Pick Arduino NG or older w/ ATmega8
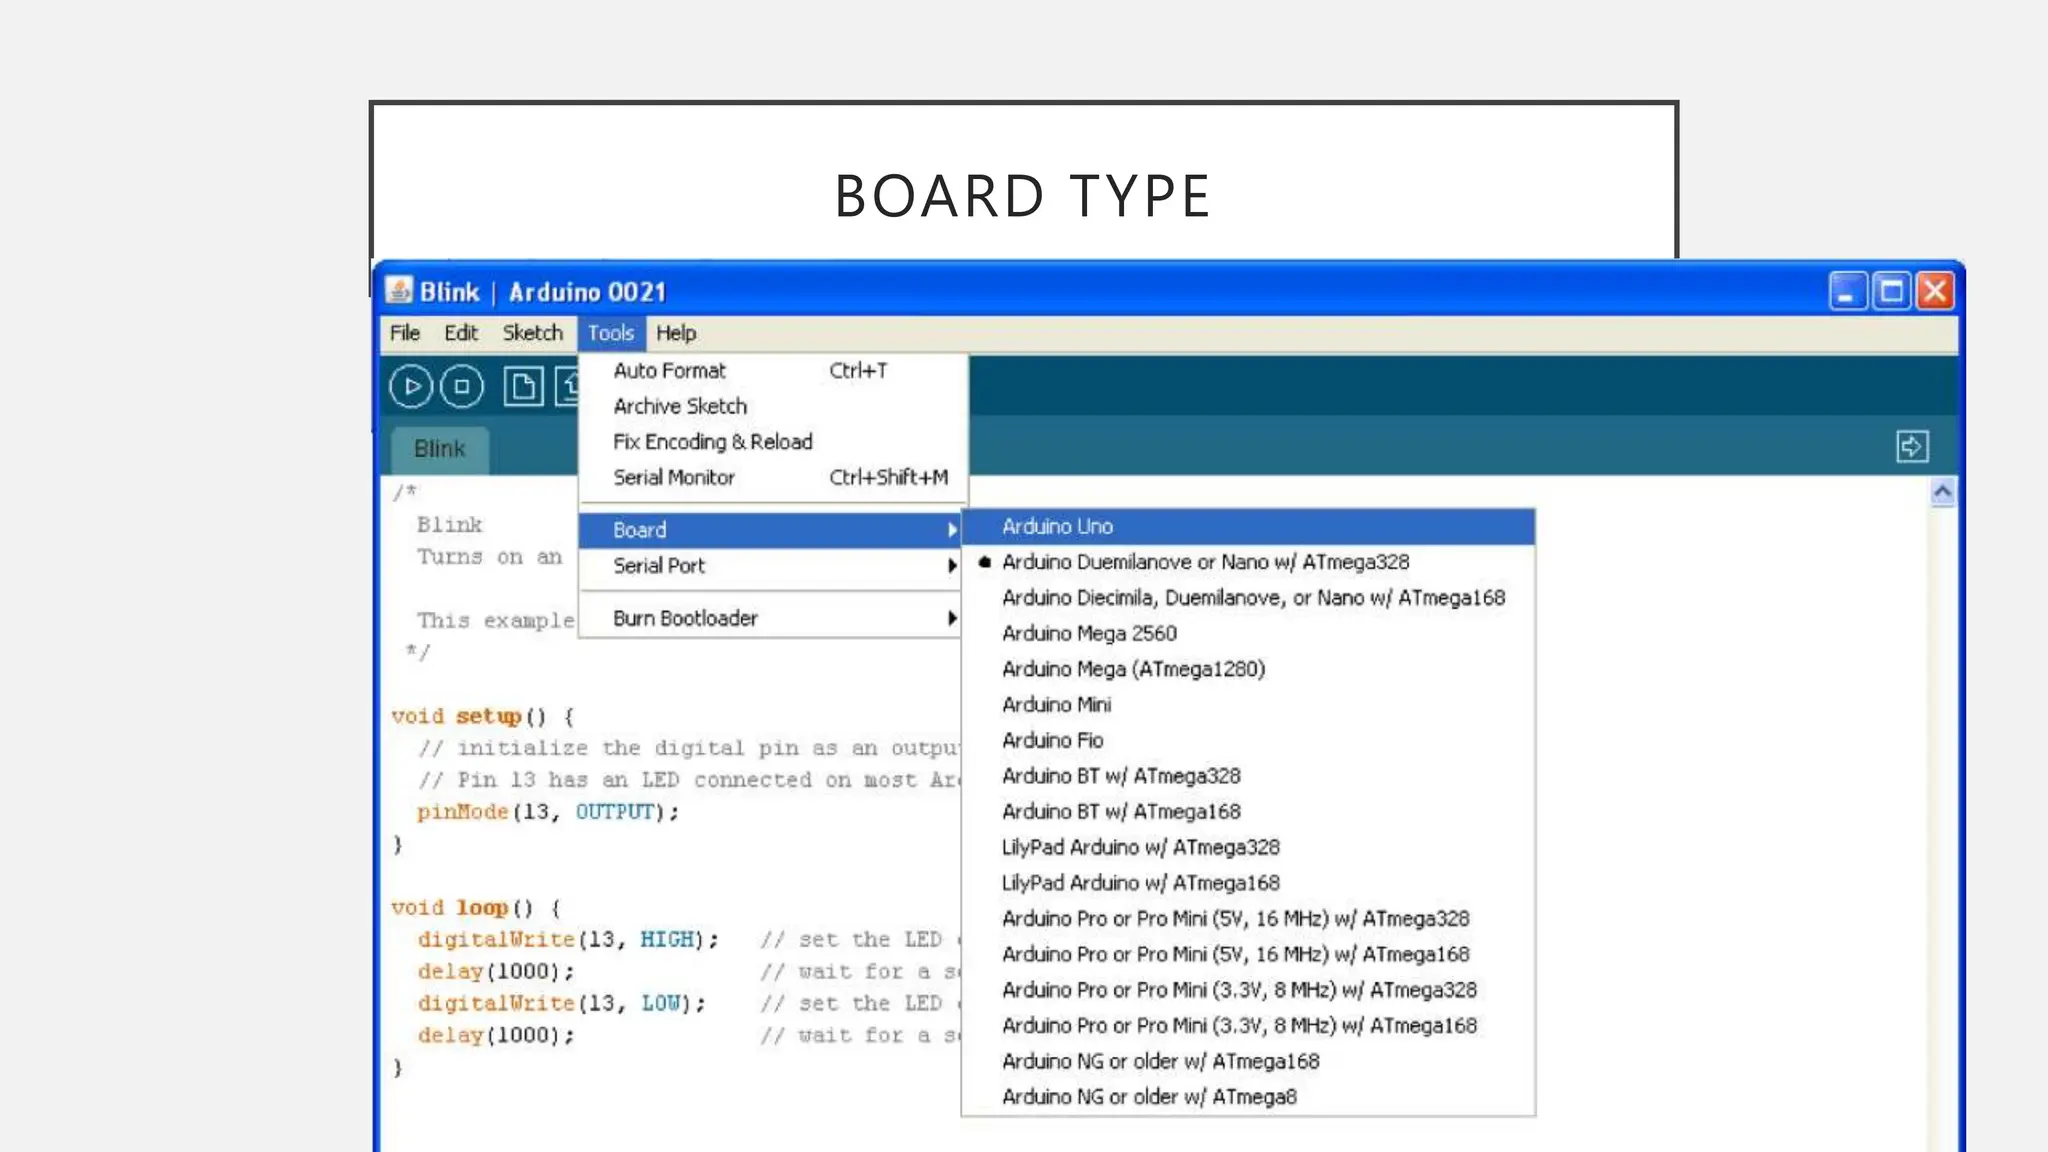This screenshot has width=2048, height=1152. coord(1249,1097)
